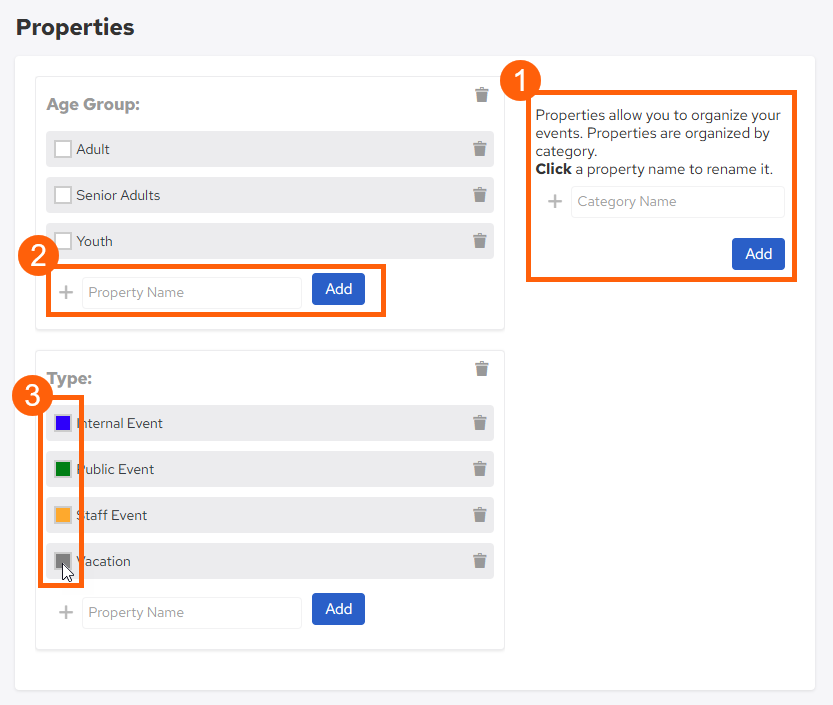Delete the Vacation property
Image resolution: width=833 pixels, height=705 pixels.
coord(480,560)
